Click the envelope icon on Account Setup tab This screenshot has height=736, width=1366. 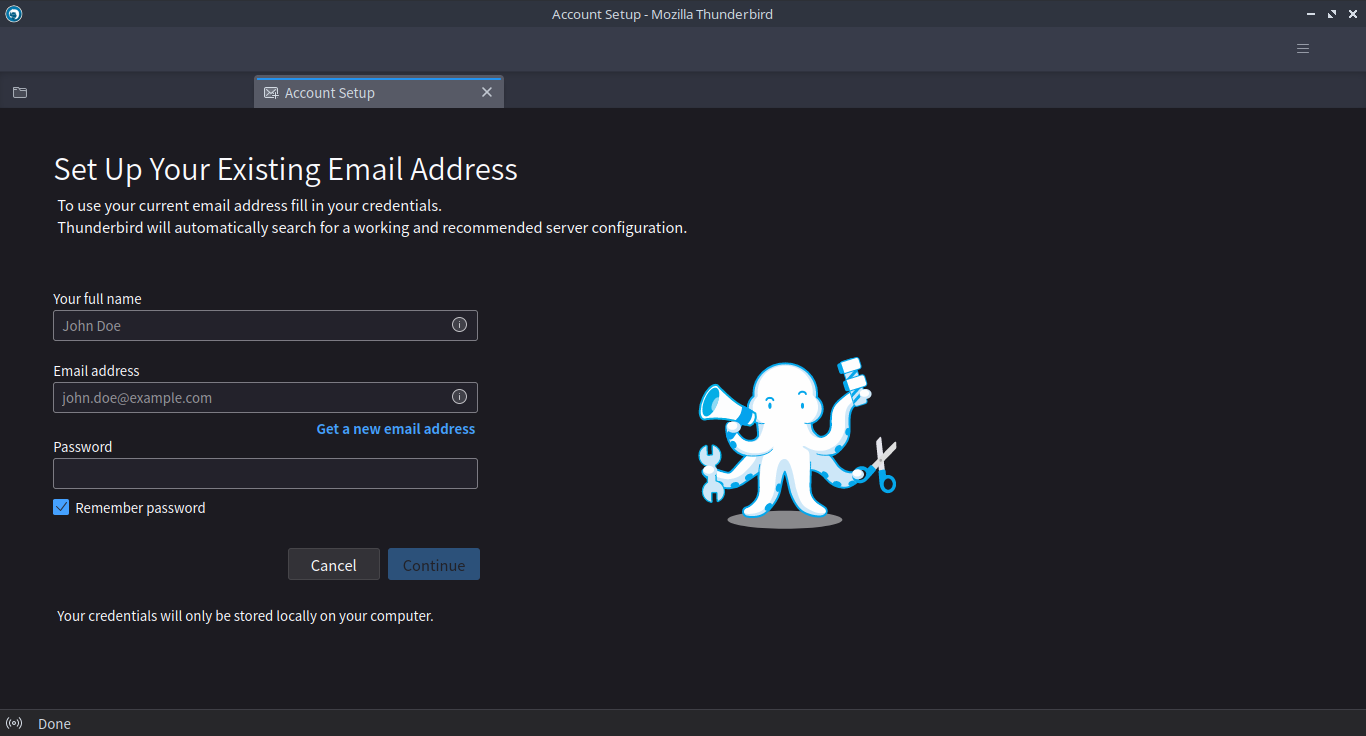pyautogui.click(x=271, y=93)
